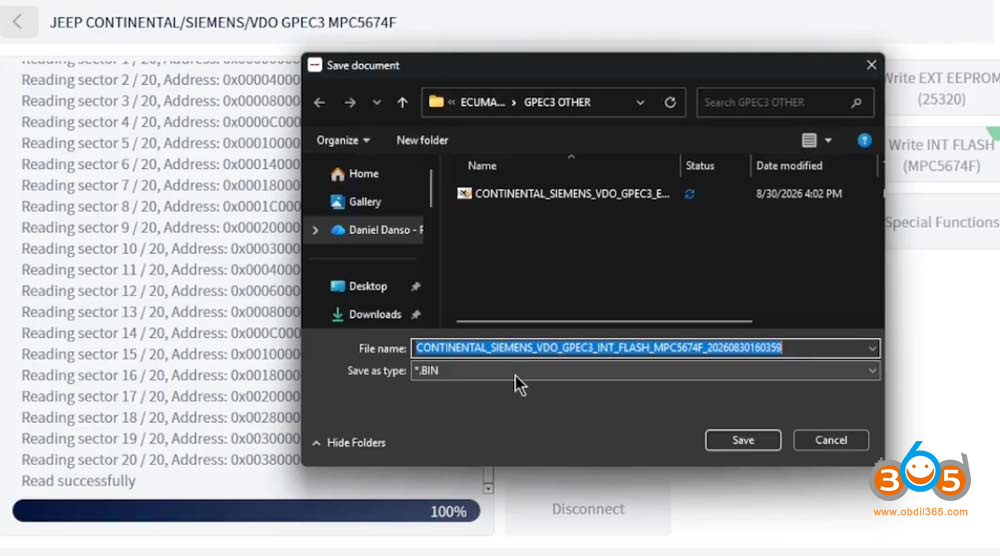
Task: Click the file list horizontal scrollbar
Action: [604, 321]
